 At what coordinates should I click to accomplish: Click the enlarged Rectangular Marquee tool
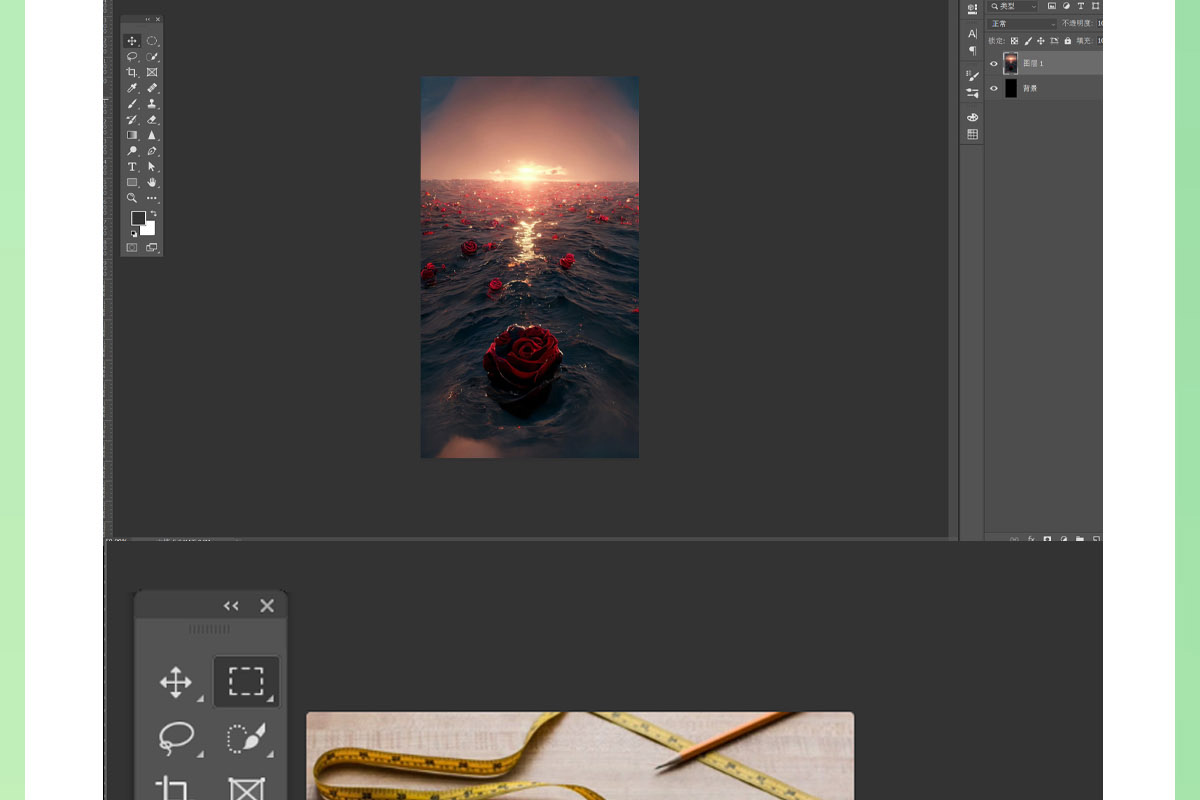(x=246, y=682)
